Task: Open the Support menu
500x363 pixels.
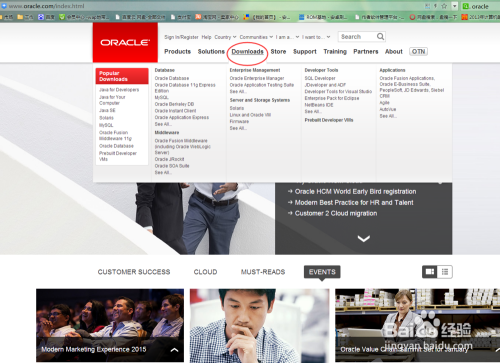Action: tap(305, 52)
